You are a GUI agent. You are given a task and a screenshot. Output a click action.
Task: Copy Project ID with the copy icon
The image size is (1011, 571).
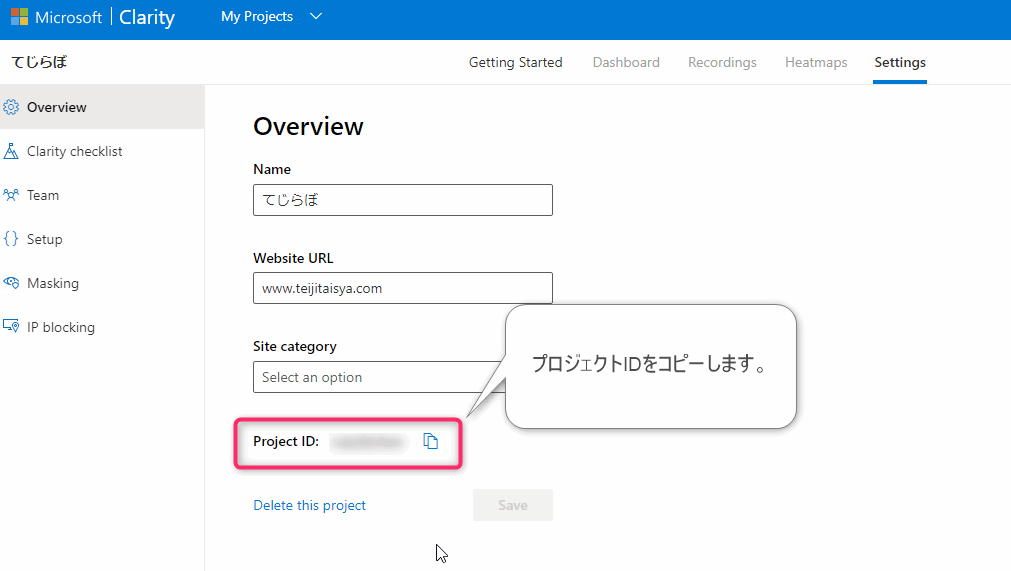[431, 441]
